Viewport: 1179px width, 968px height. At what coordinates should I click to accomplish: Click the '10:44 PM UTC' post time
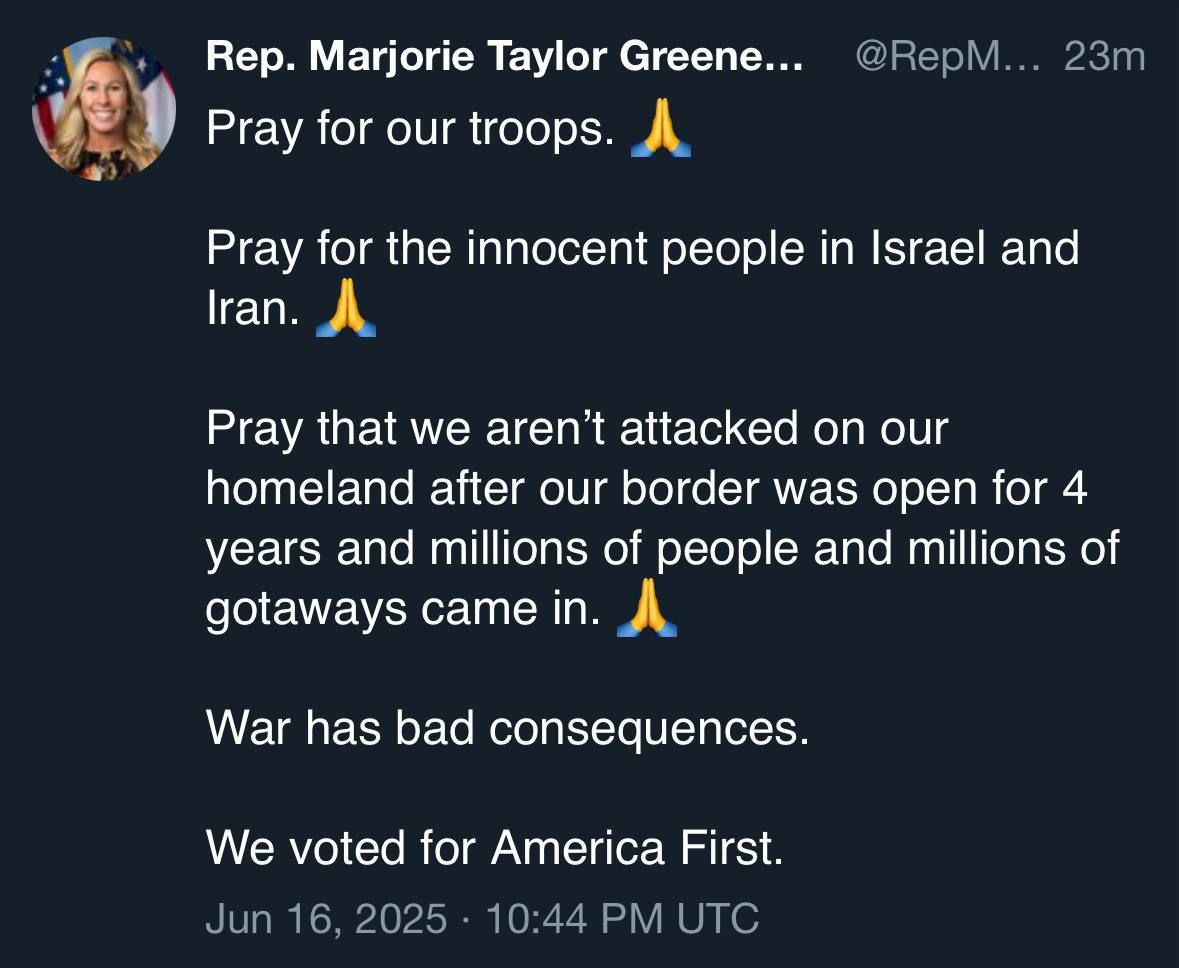click(621, 918)
